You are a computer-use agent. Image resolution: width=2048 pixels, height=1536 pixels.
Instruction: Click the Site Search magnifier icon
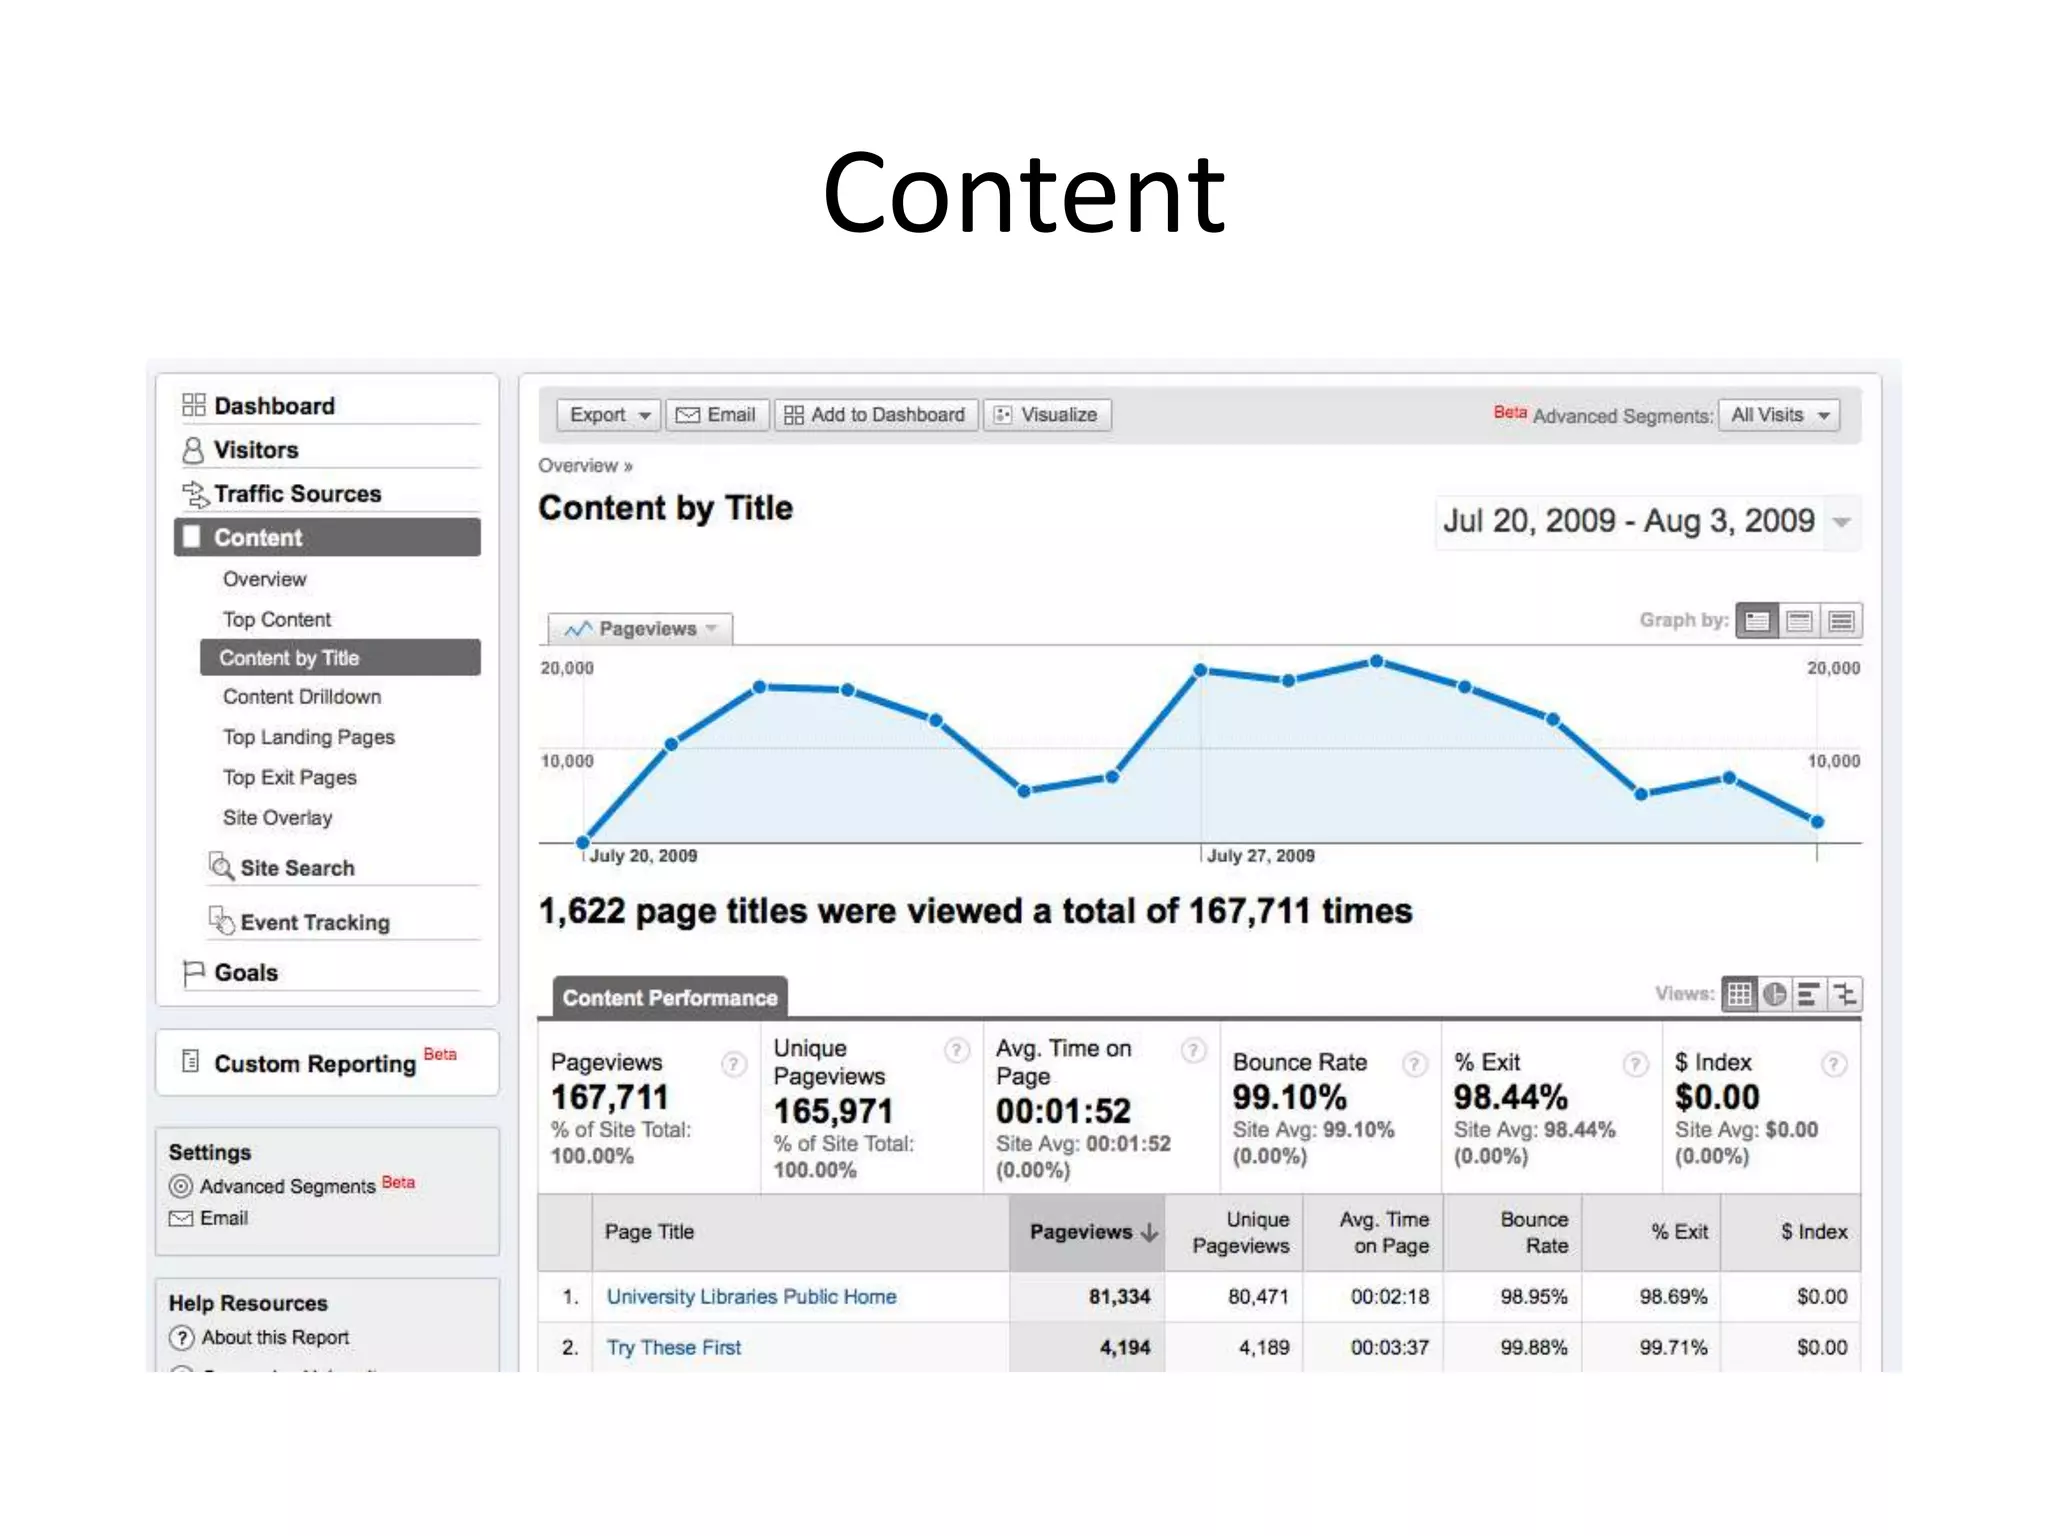pos(221,866)
